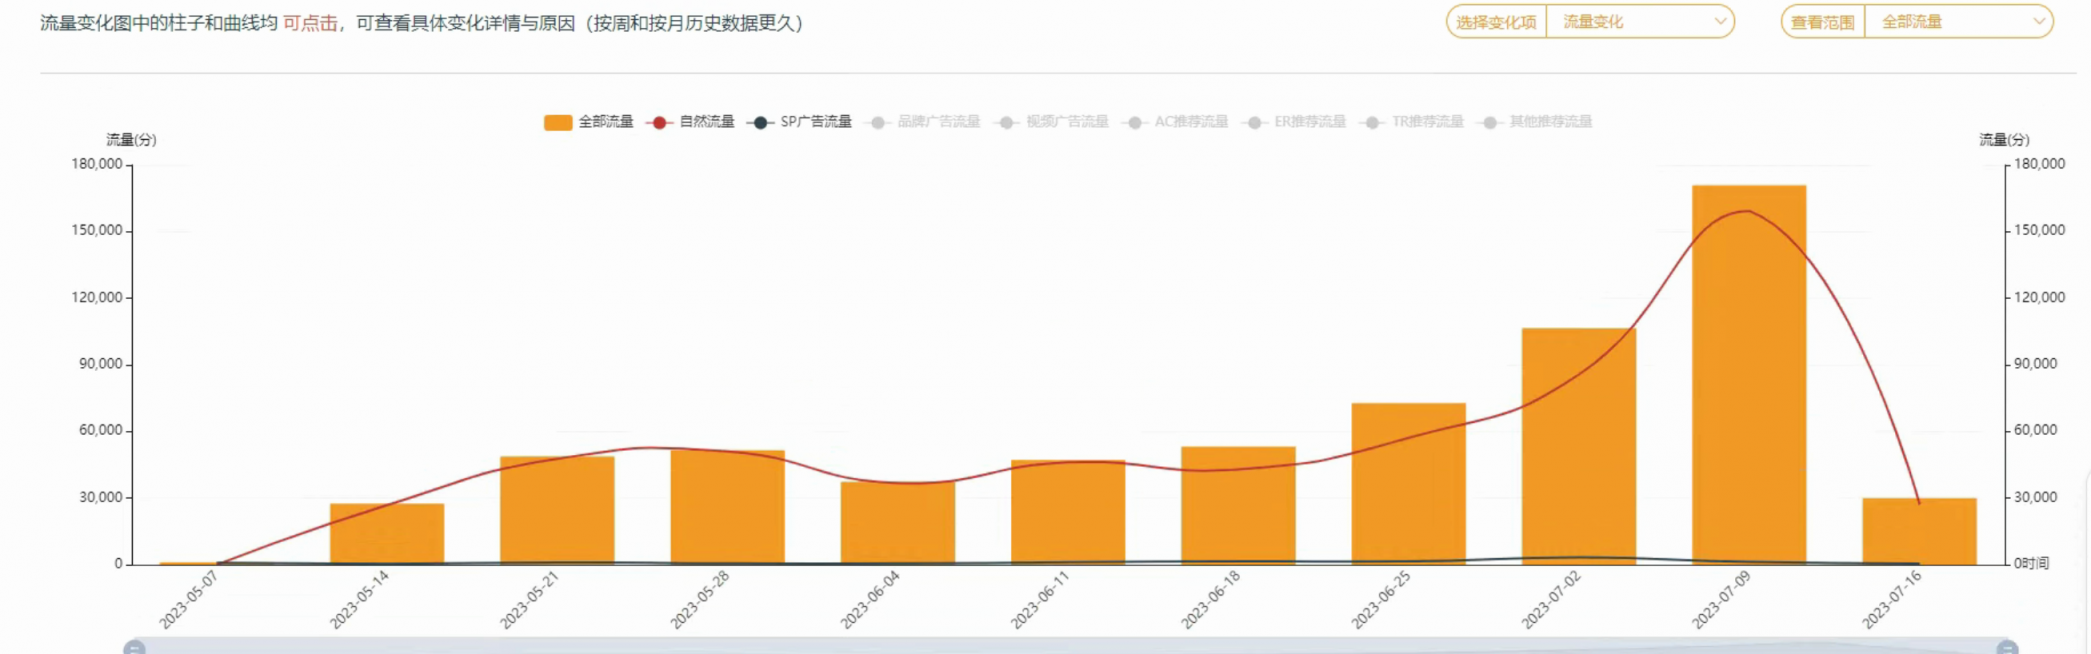This screenshot has width=2091, height=654.
Task: Click the 2023-06-04 x-axis label
Action: point(870,600)
